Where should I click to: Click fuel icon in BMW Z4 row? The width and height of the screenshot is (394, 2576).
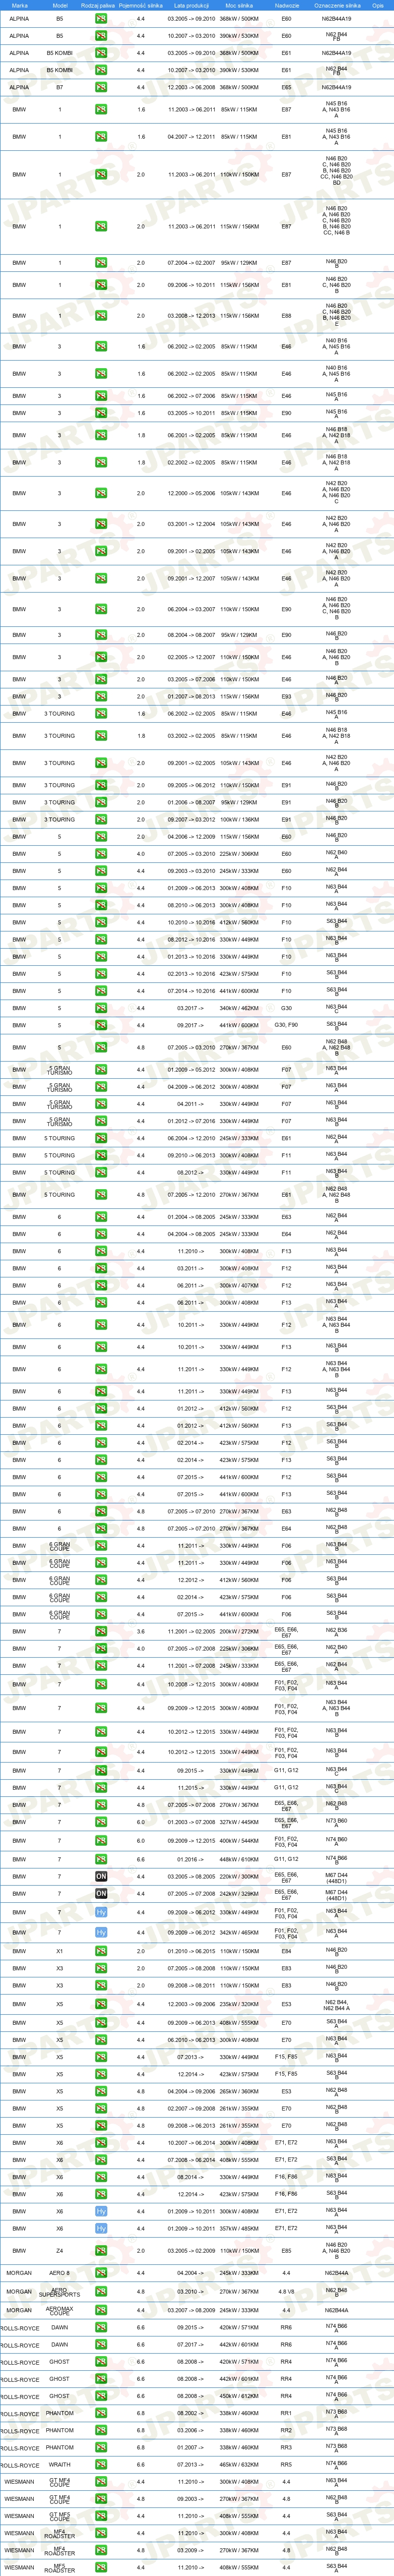point(101,2251)
